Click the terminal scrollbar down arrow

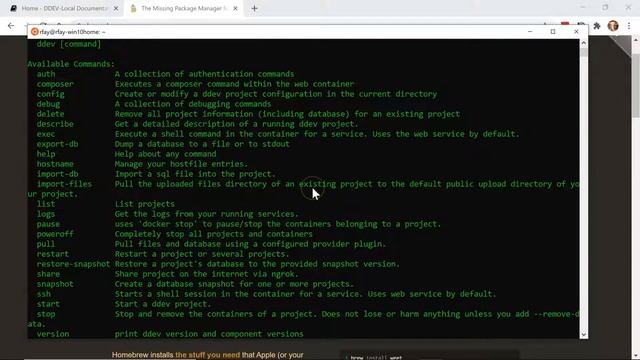[584, 334]
